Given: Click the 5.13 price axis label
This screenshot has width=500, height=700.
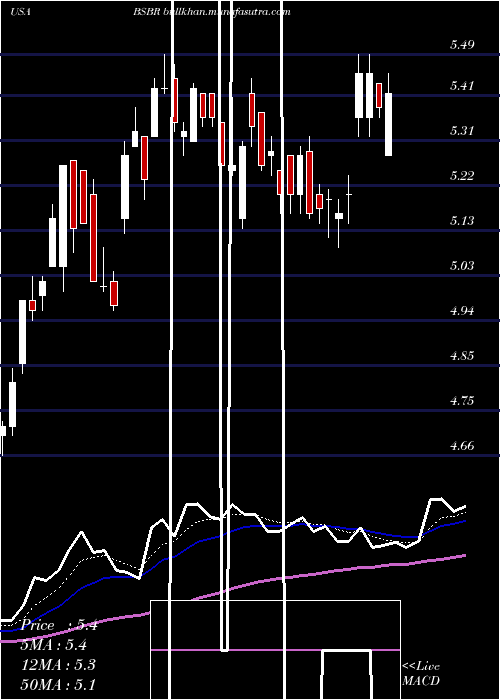Looking at the screenshot, I should click(462, 221).
